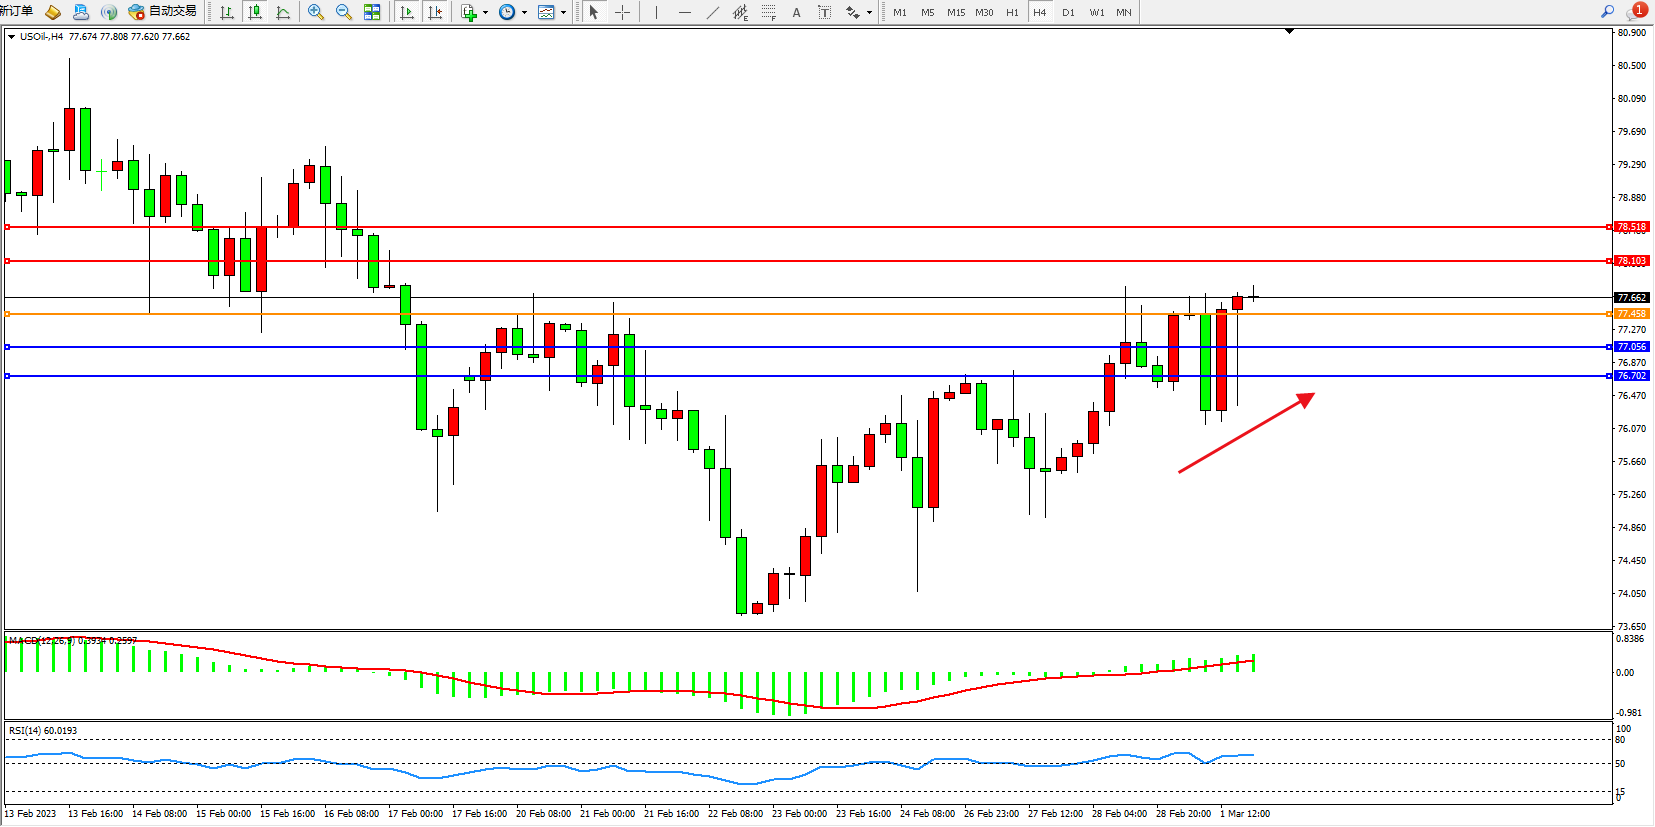The image size is (1655, 827).
Task: Toggle the candlestick chart mode
Action: point(255,12)
